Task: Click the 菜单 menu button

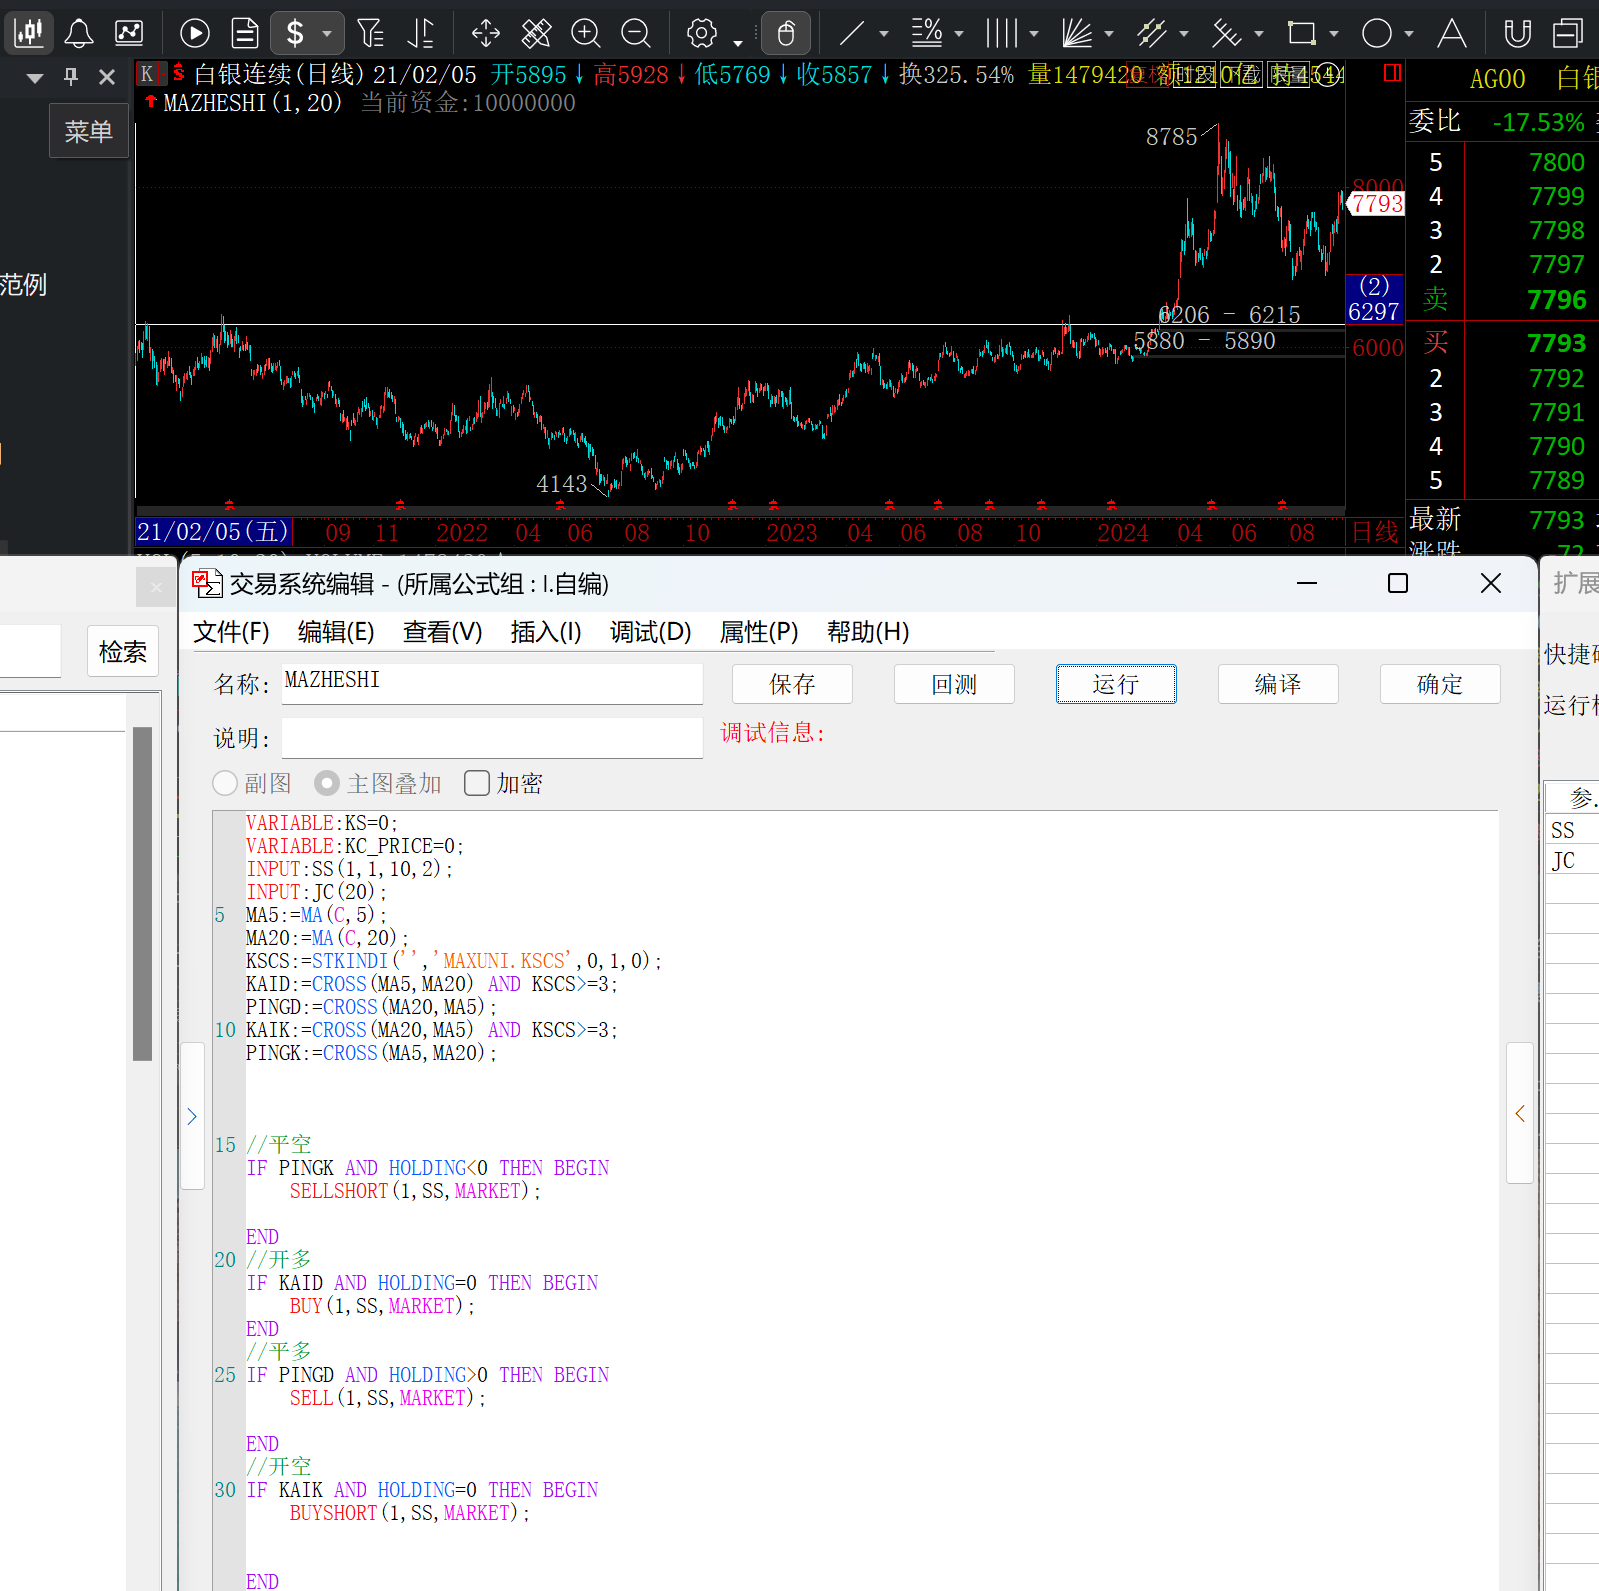Action: pos(89,131)
